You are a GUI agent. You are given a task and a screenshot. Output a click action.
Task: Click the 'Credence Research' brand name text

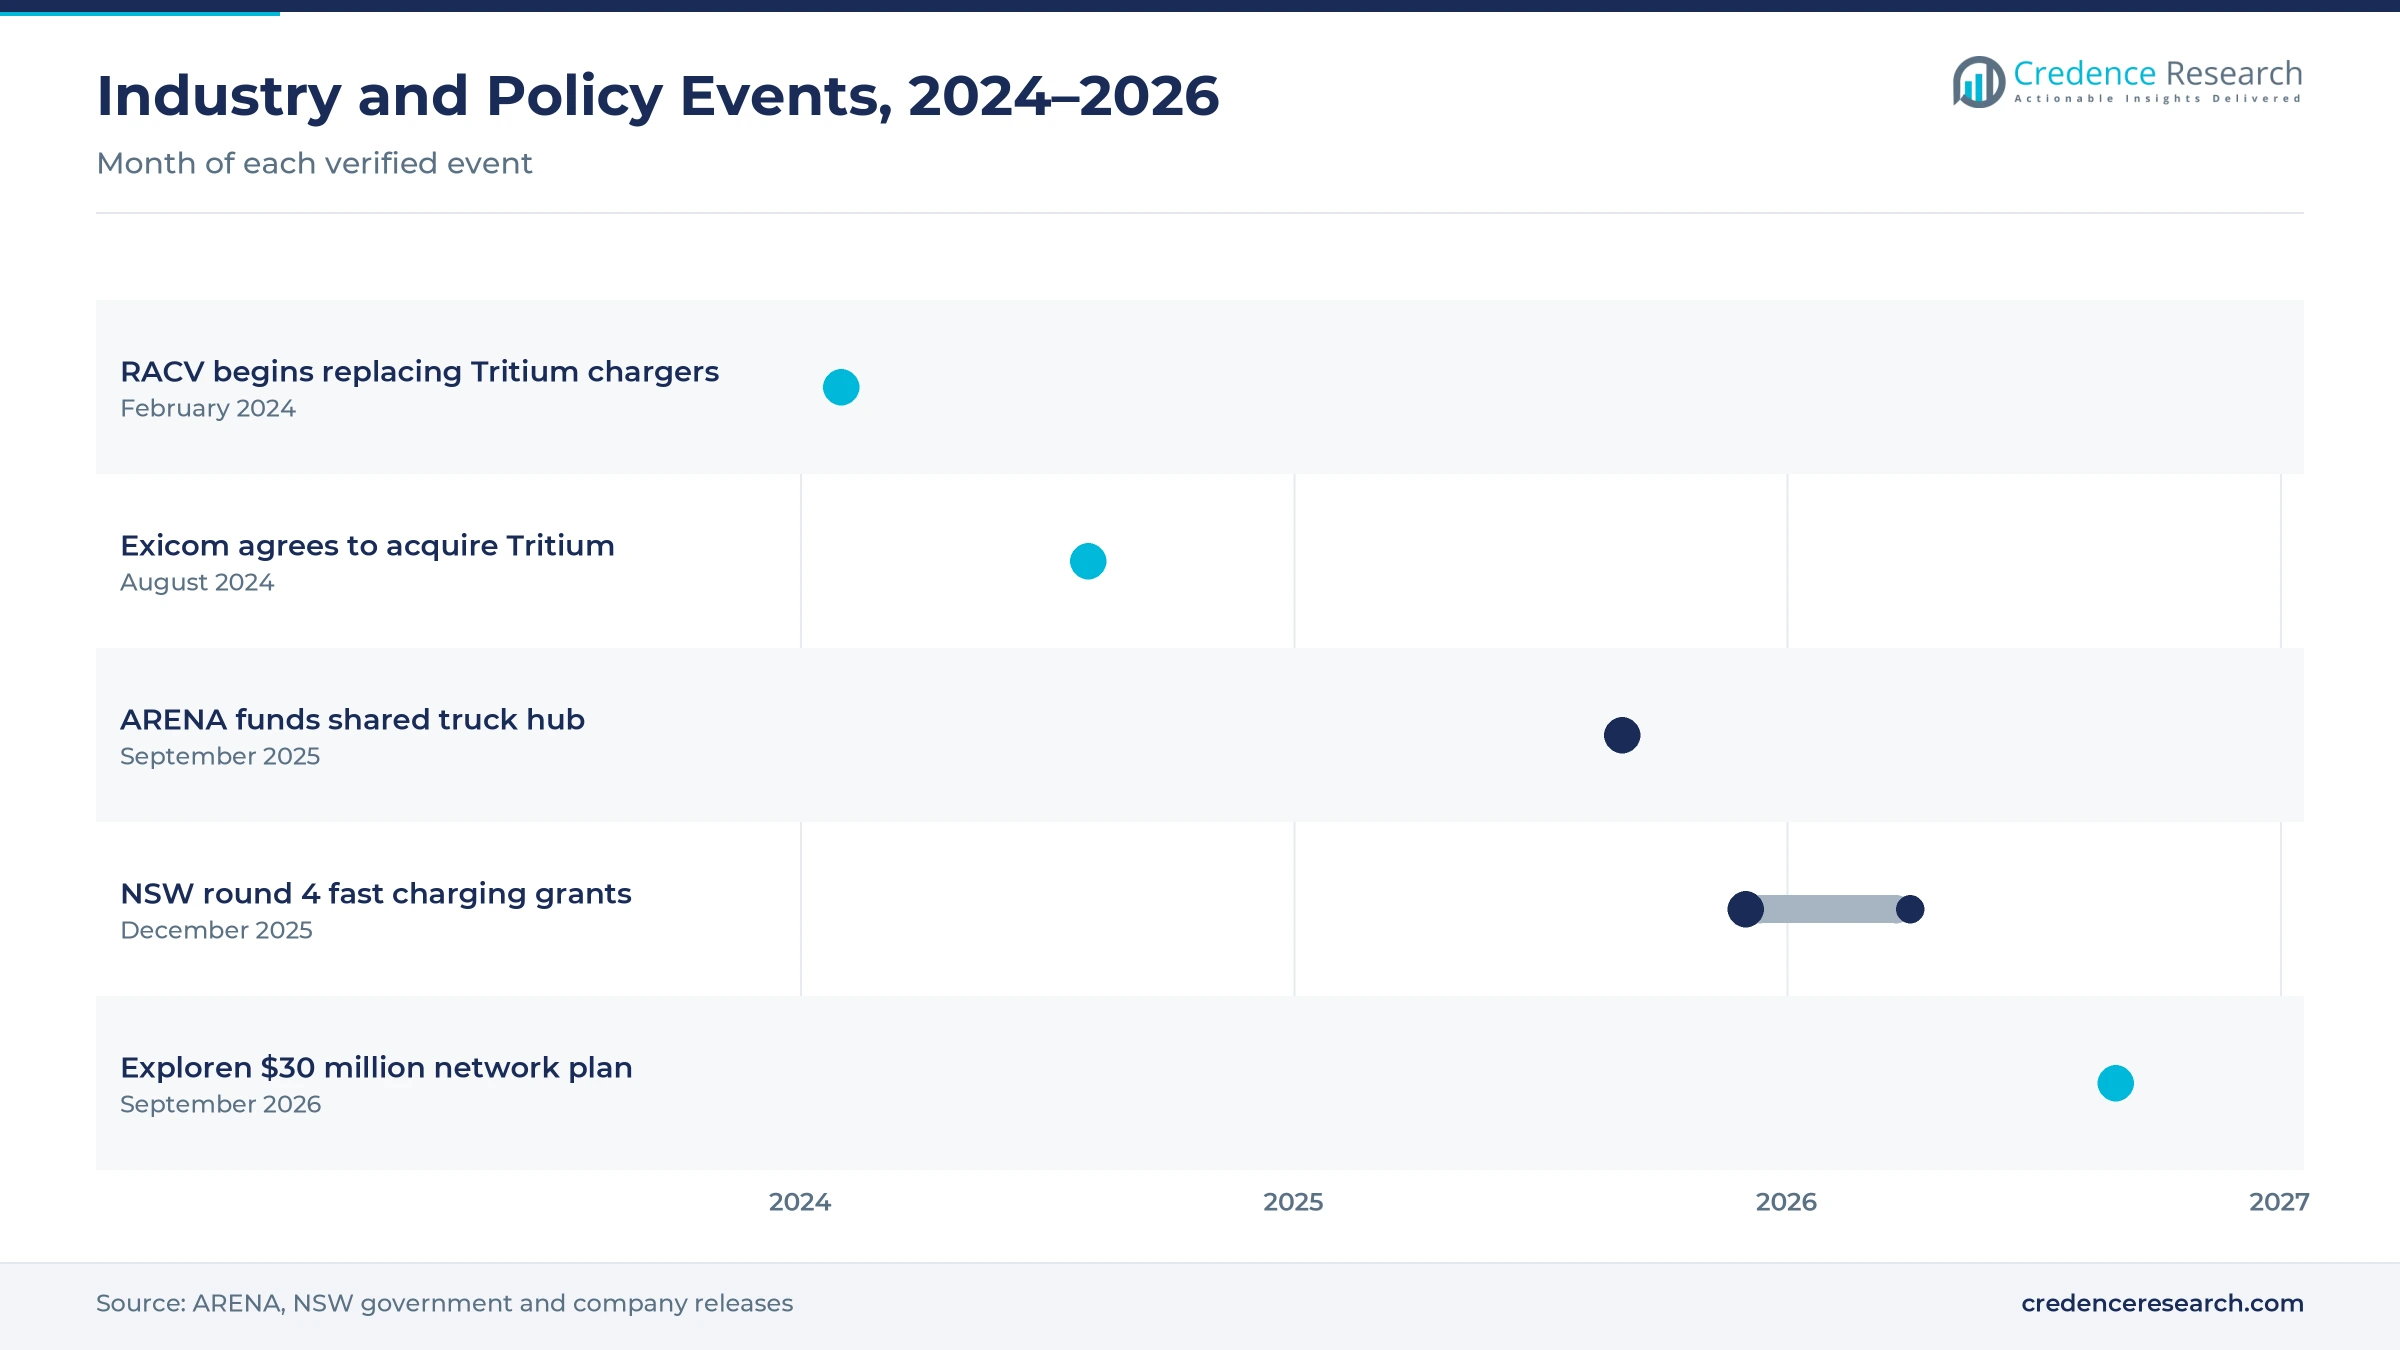tap(2158, 73)
